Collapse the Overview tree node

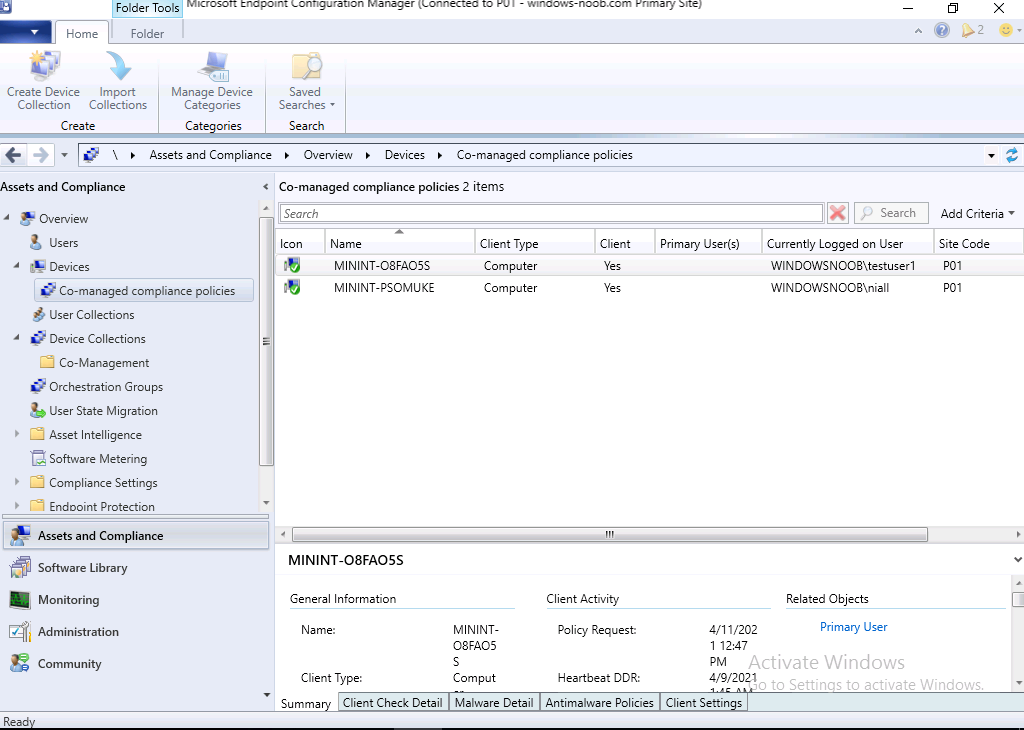click(7, 217)
